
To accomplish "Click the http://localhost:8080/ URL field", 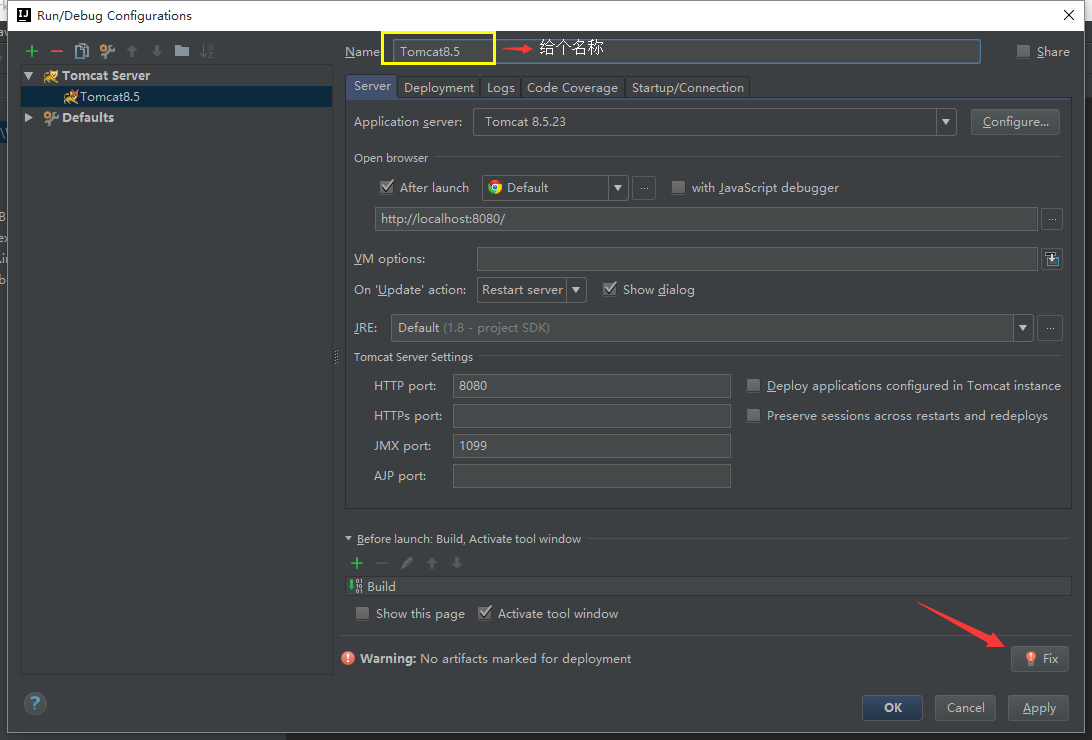I will [706, 219].
